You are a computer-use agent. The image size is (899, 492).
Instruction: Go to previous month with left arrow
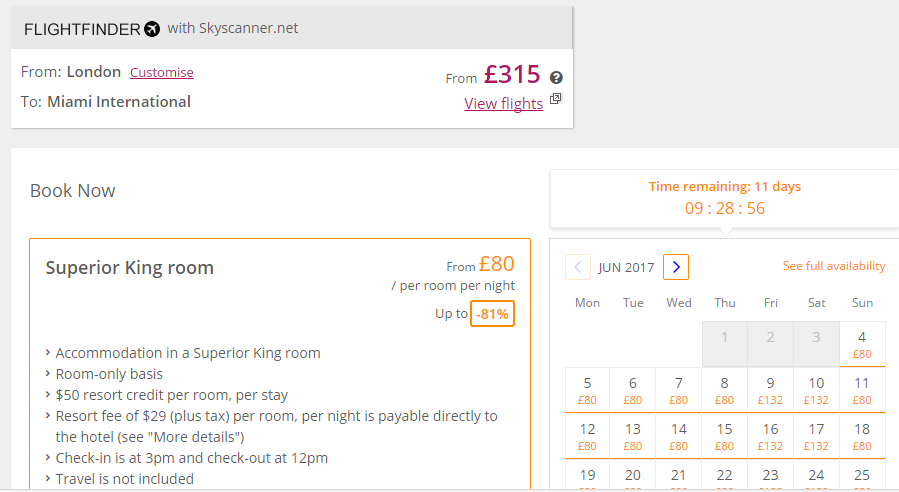click(x=578, y=267)
